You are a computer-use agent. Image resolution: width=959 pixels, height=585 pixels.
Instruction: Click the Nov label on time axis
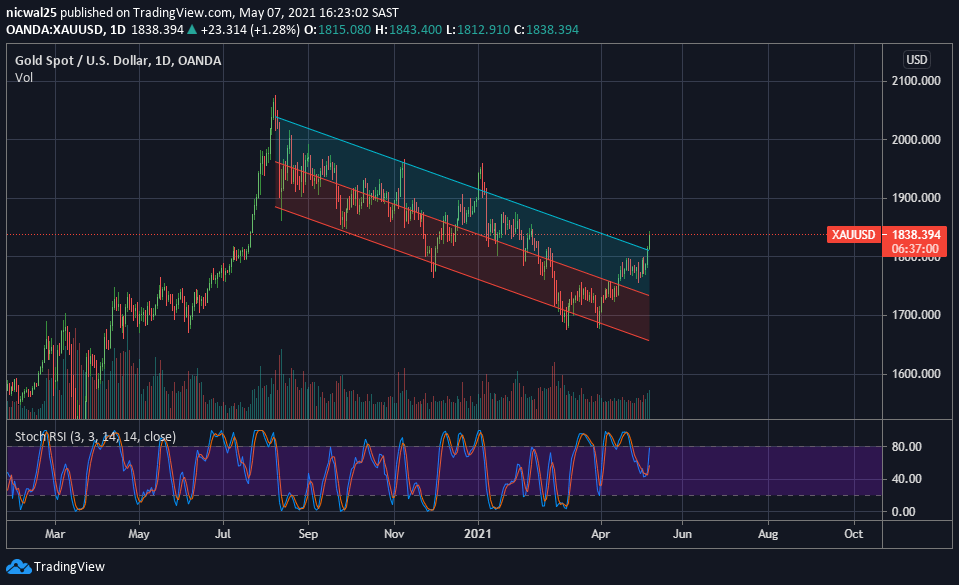[x=394, y=534]
